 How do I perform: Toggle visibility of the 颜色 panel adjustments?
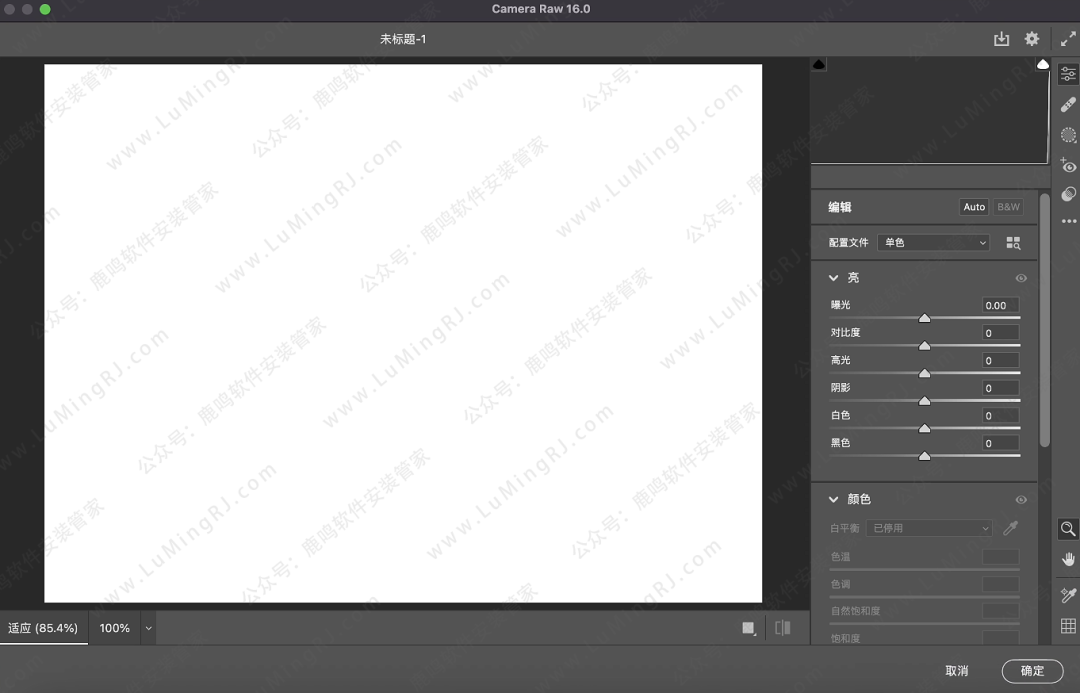(x=1021, y=499)
